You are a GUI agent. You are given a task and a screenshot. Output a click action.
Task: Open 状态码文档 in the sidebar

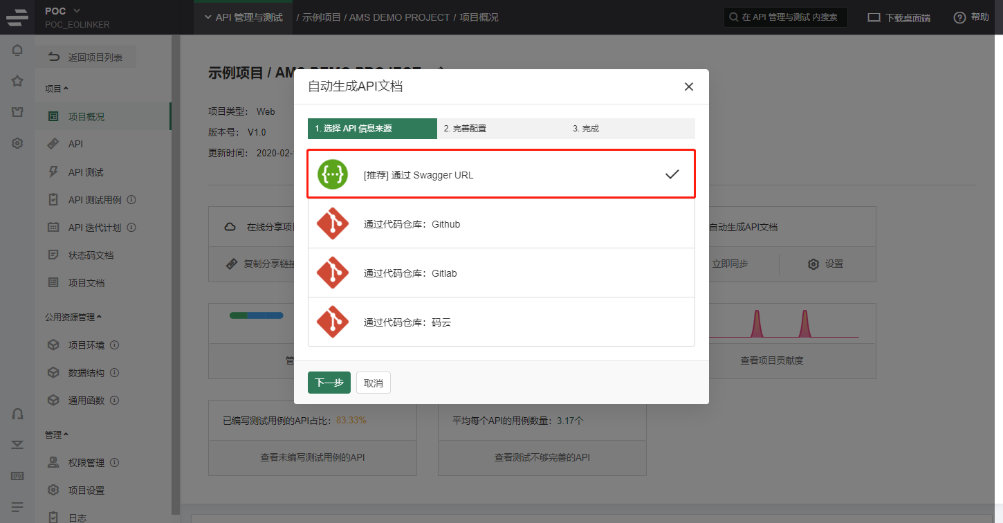click(x=103, y=255)
